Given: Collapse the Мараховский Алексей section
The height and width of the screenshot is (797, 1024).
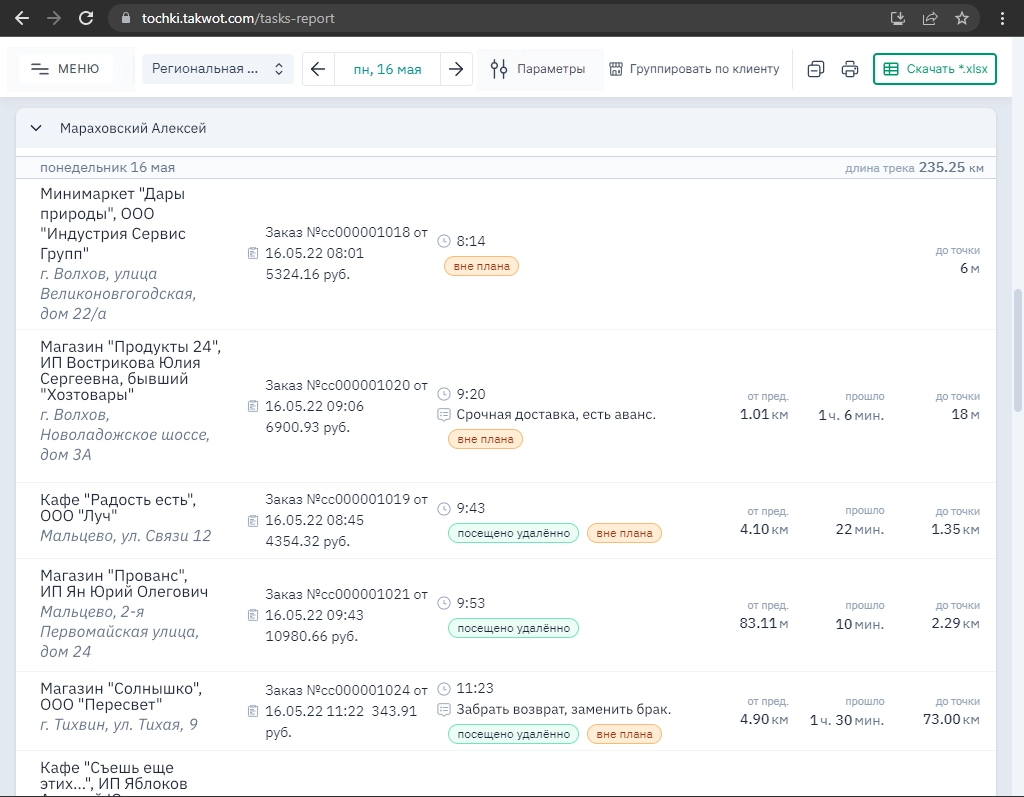Looking at the screenshot, I should point(36,128).
